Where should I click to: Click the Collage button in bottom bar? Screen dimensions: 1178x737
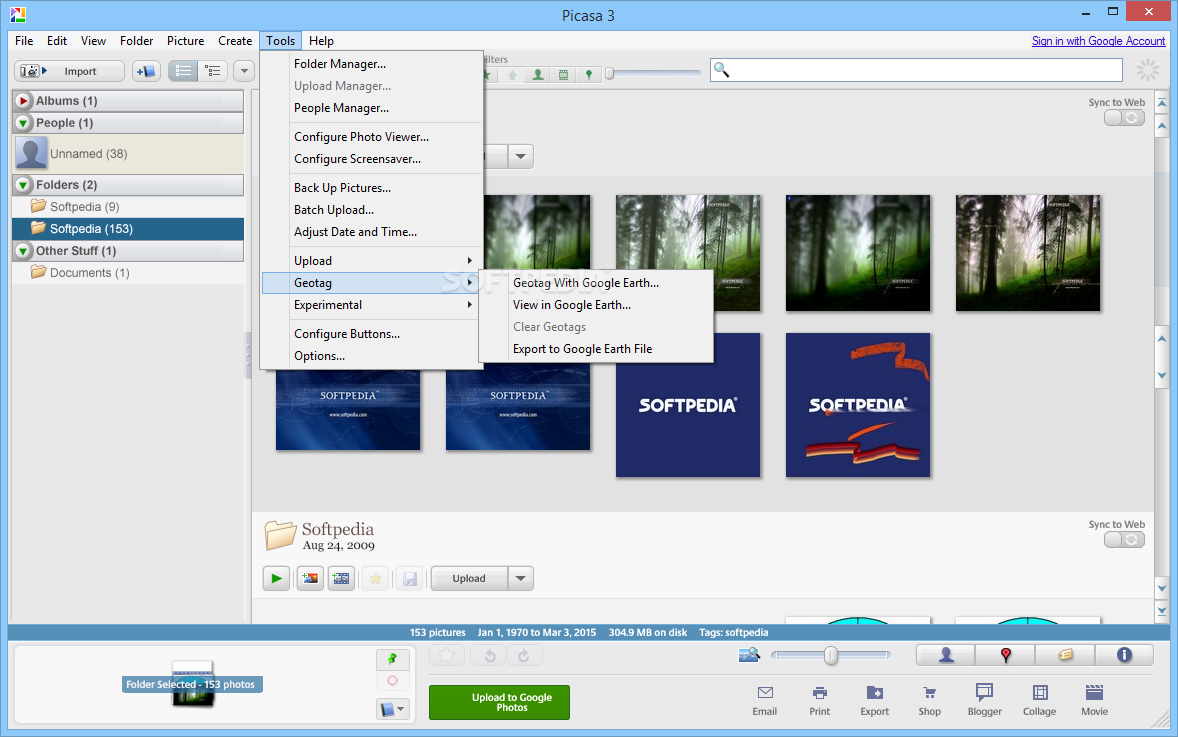[1040, 700]
